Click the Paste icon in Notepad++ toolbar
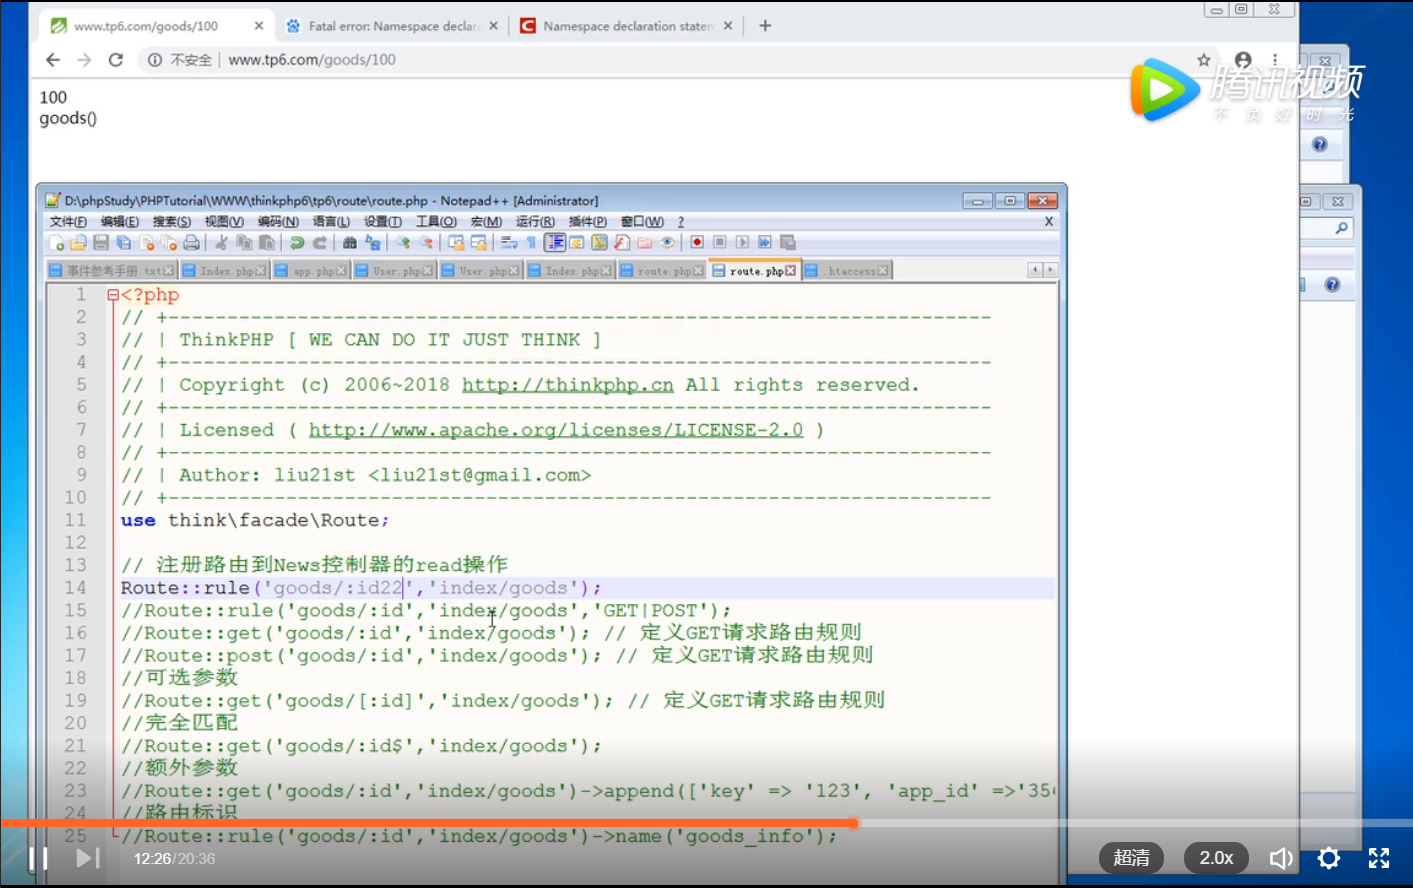 pyautogui.click(x=266, y=242)
